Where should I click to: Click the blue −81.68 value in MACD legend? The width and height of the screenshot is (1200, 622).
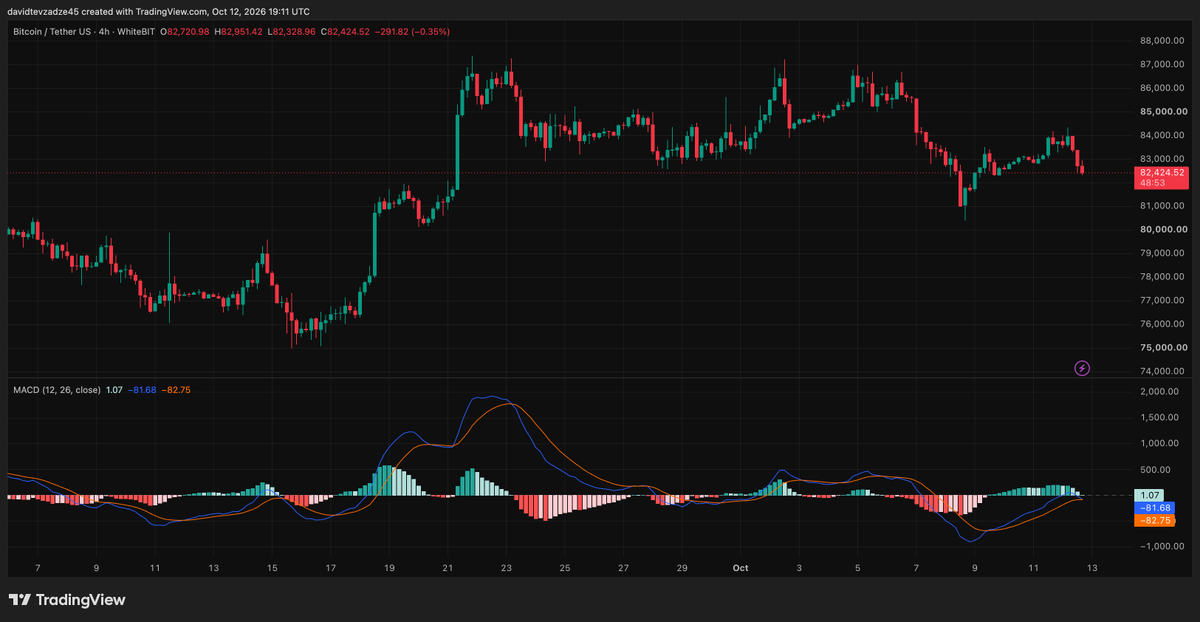click(x=144, y=390)
